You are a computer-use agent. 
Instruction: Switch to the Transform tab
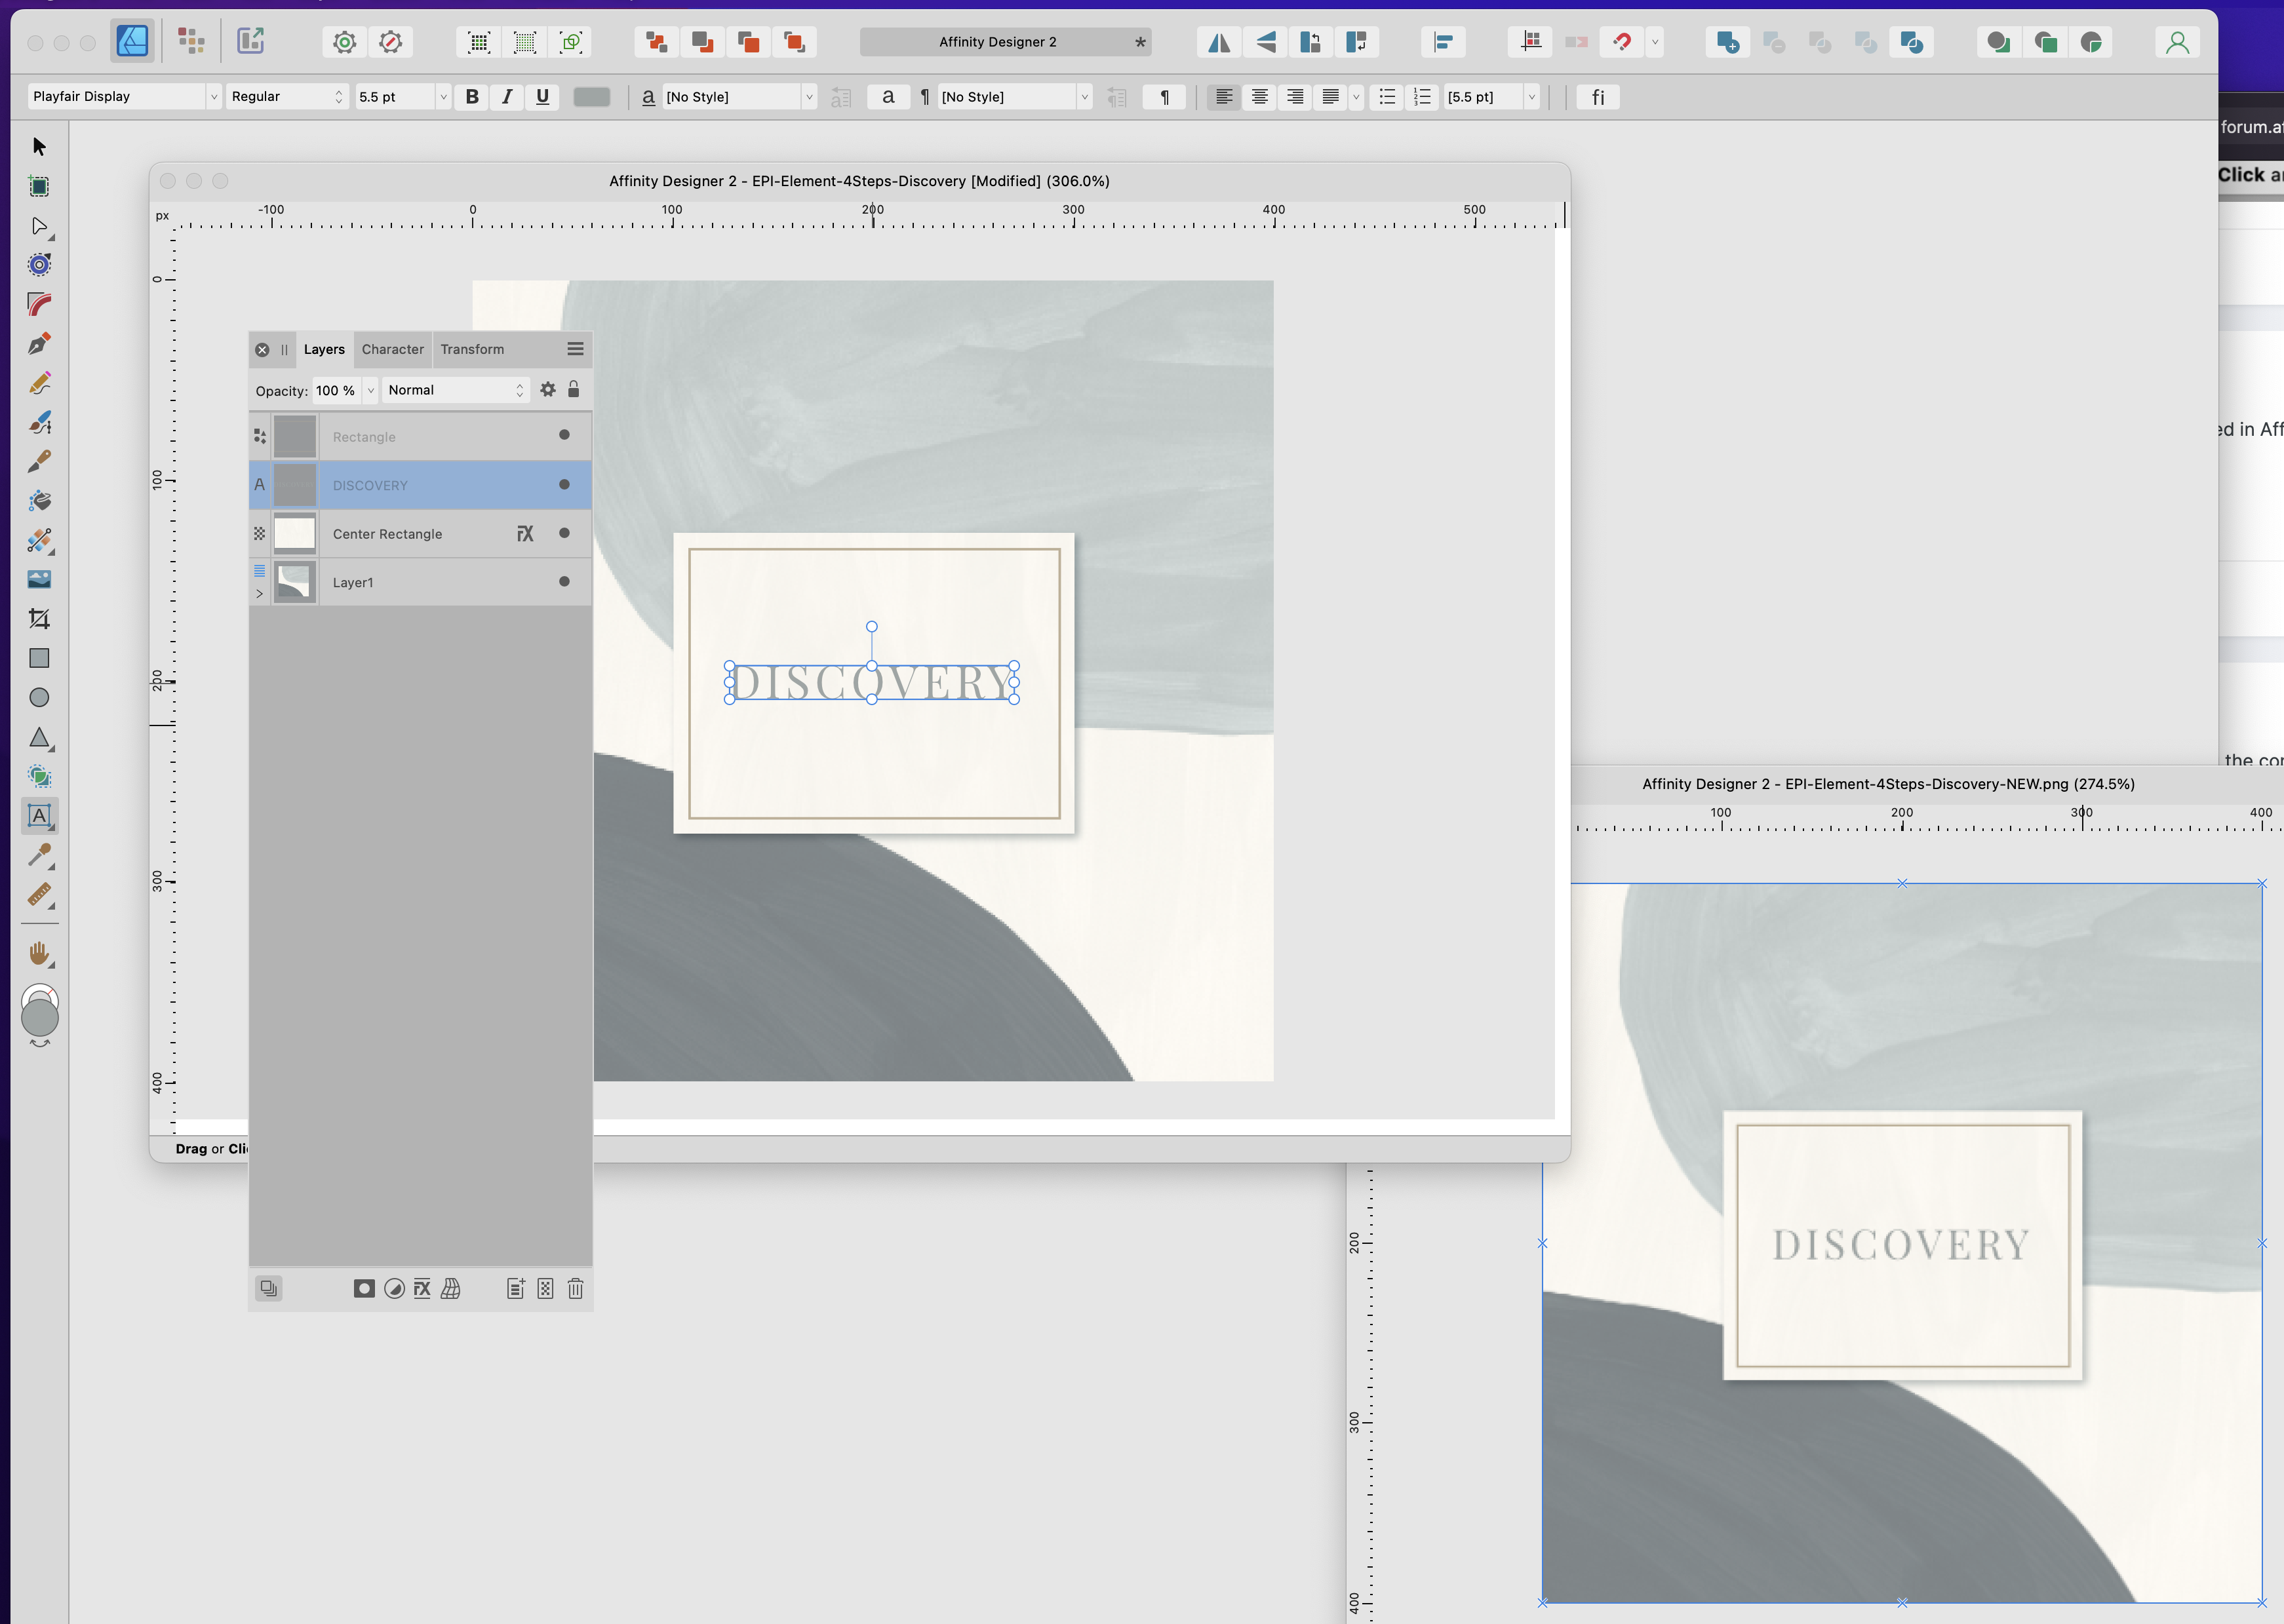pos(472,349)
